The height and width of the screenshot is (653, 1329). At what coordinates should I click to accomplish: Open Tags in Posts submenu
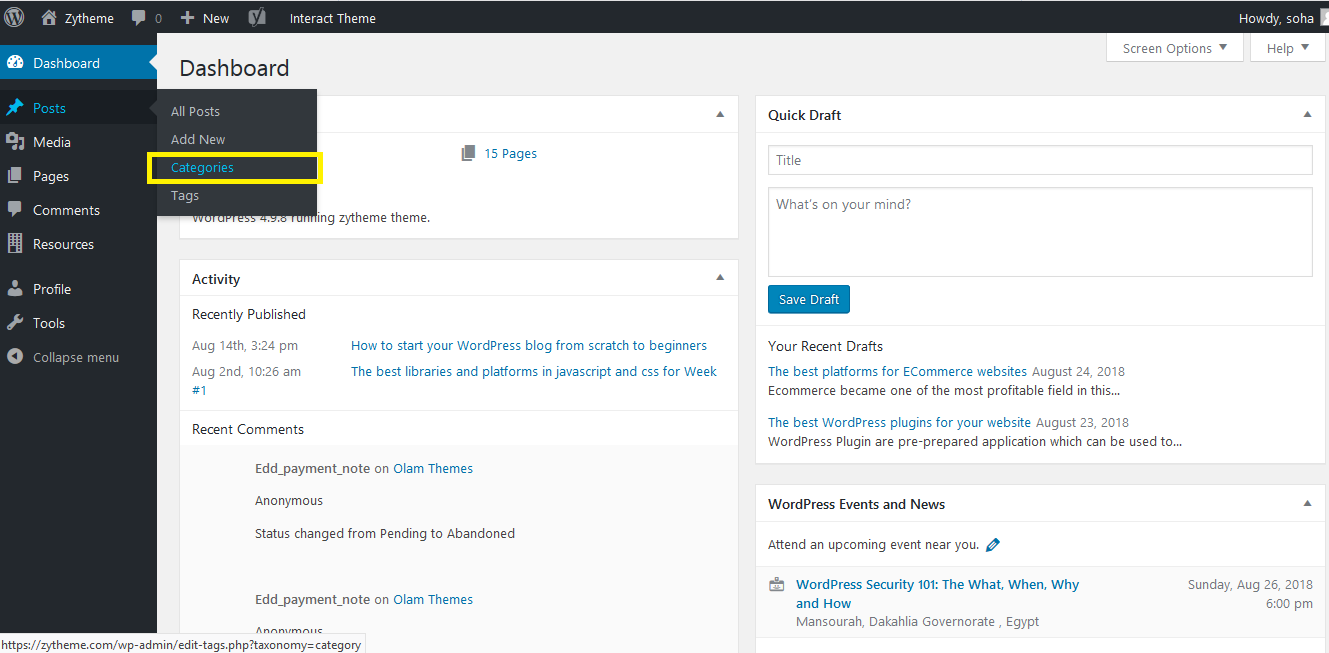[x=185, y=195]
